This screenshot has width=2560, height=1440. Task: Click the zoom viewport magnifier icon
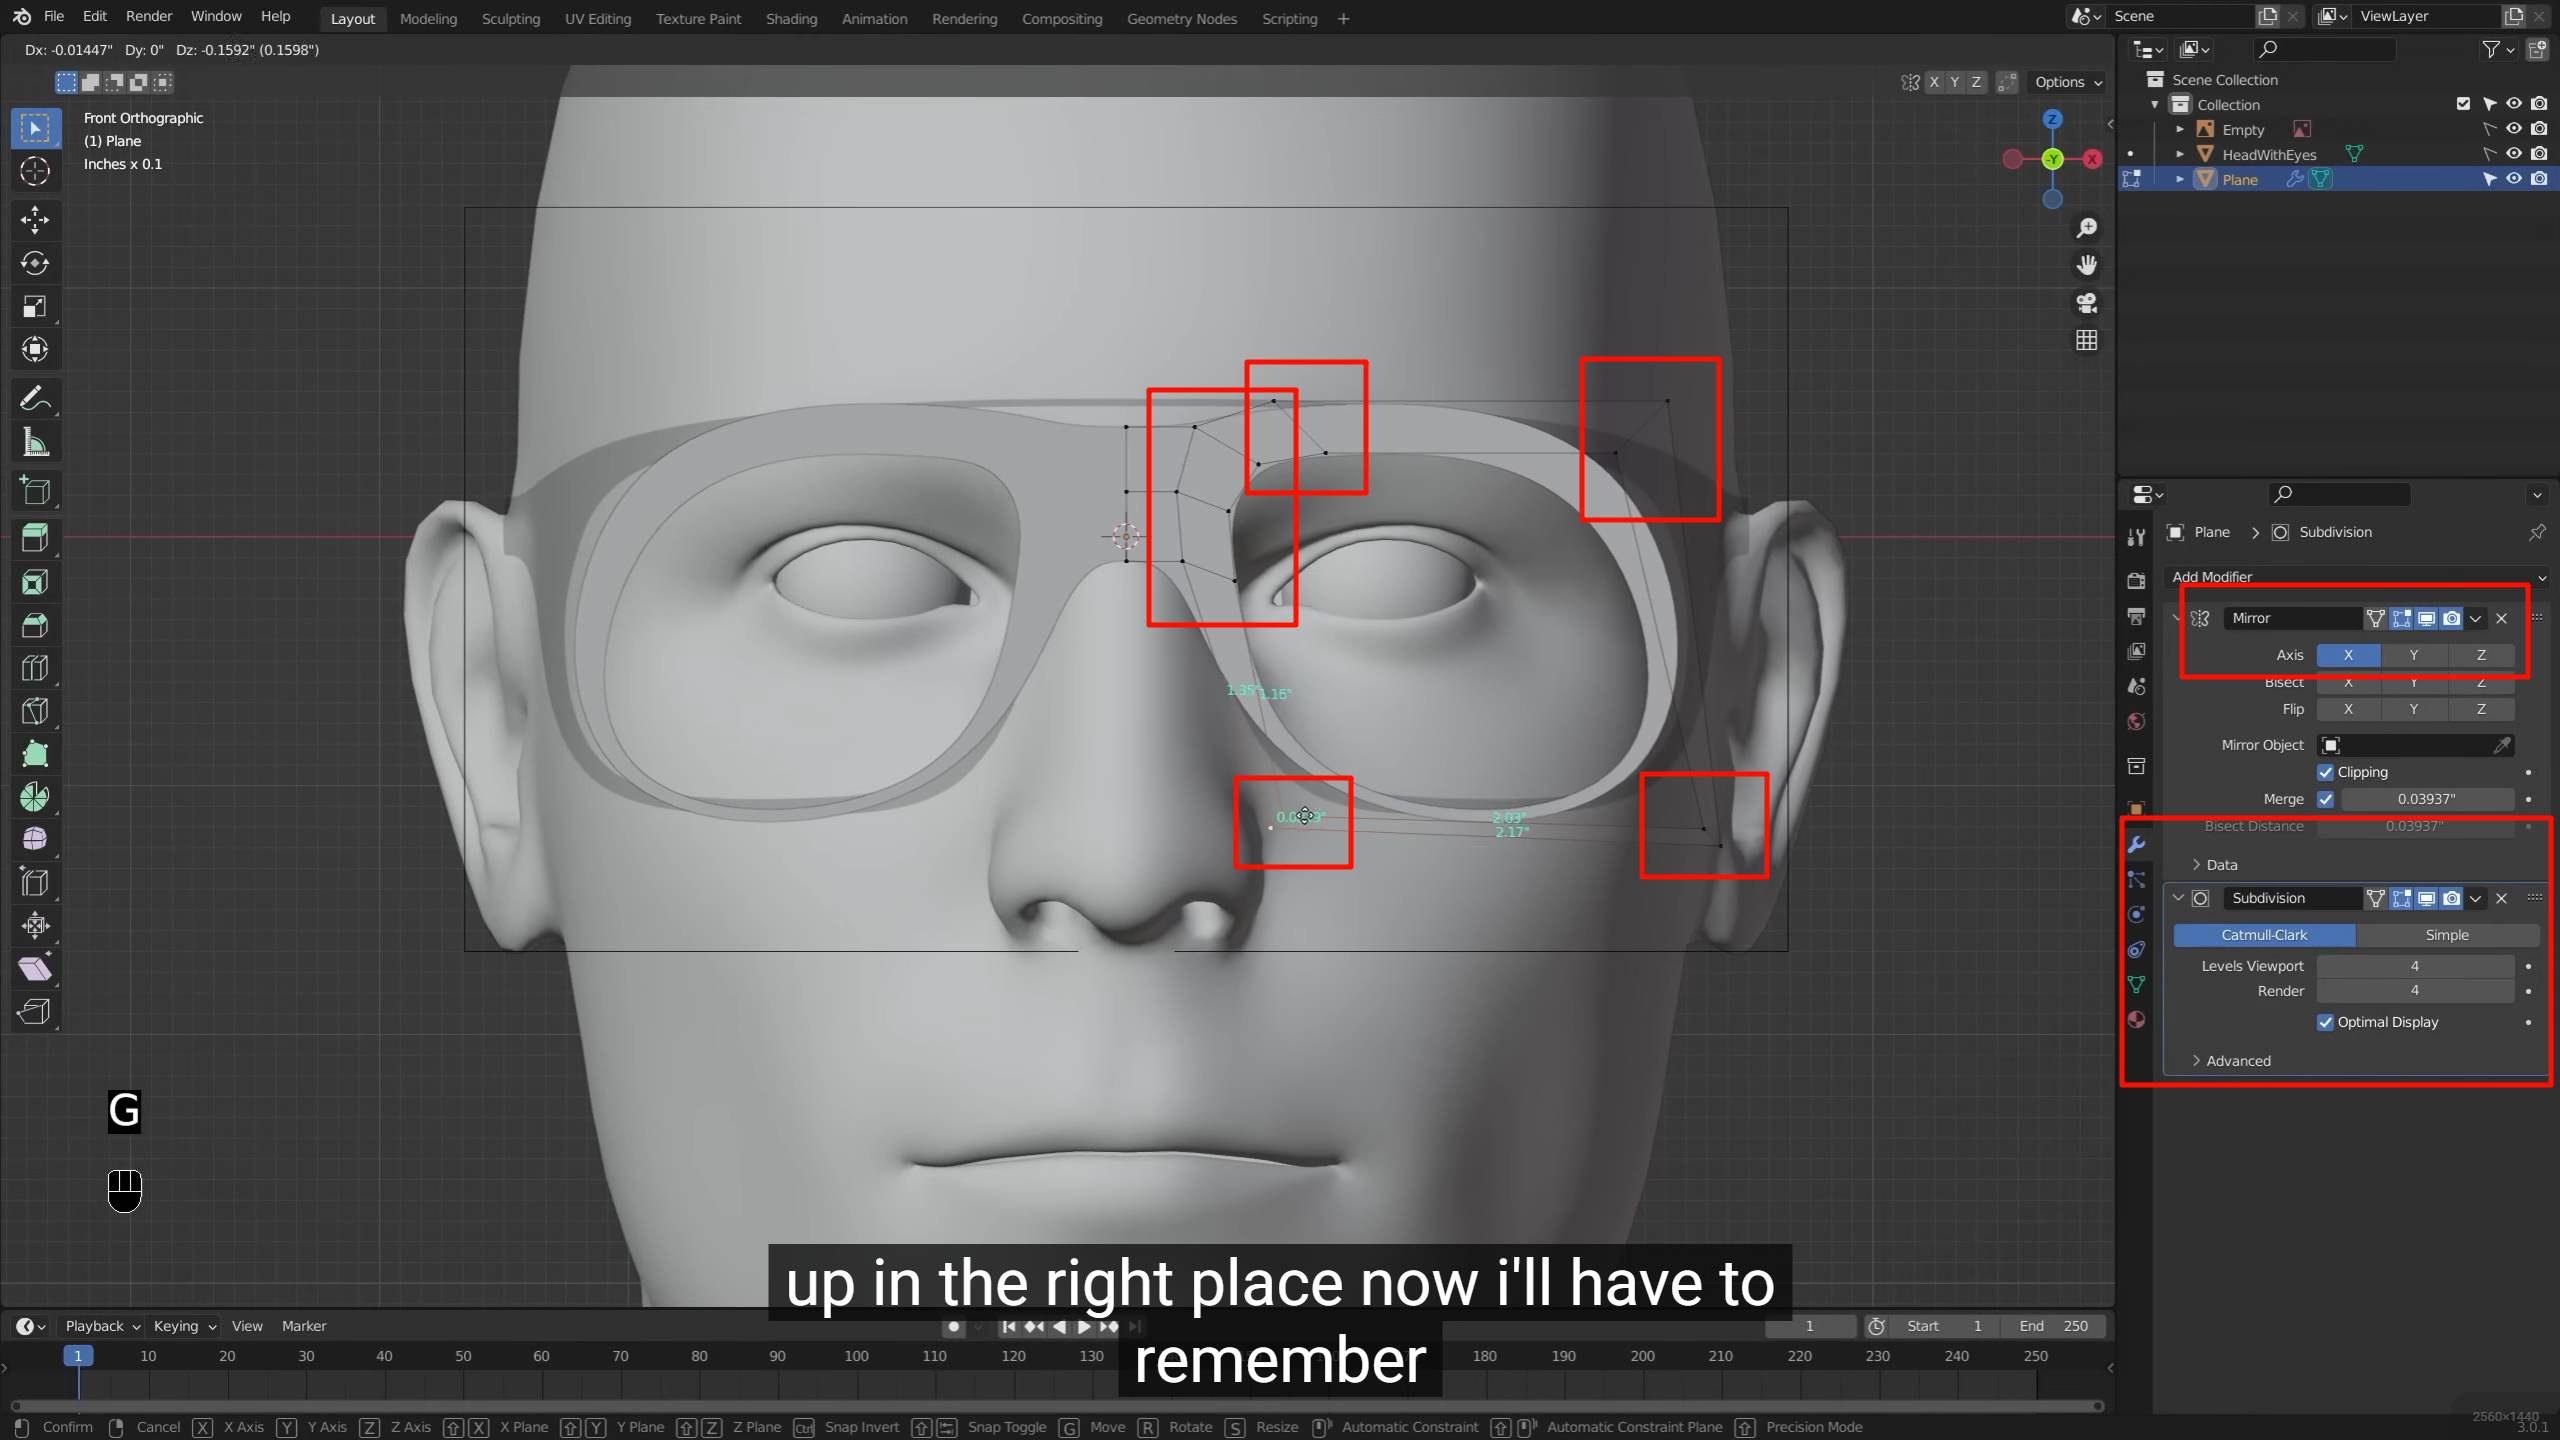point(2087,228)
